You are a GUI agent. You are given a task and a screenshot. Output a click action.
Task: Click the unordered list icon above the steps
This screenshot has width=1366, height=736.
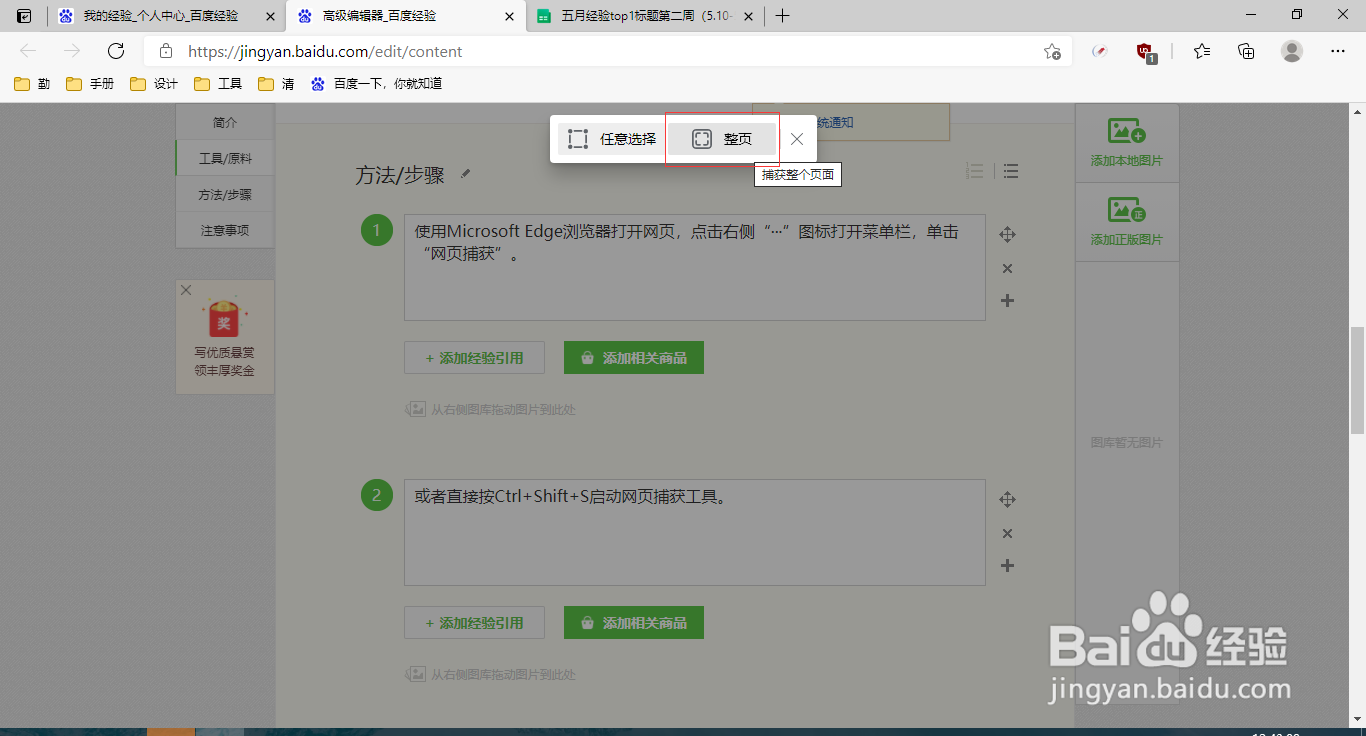click(x=1011, y=171)
